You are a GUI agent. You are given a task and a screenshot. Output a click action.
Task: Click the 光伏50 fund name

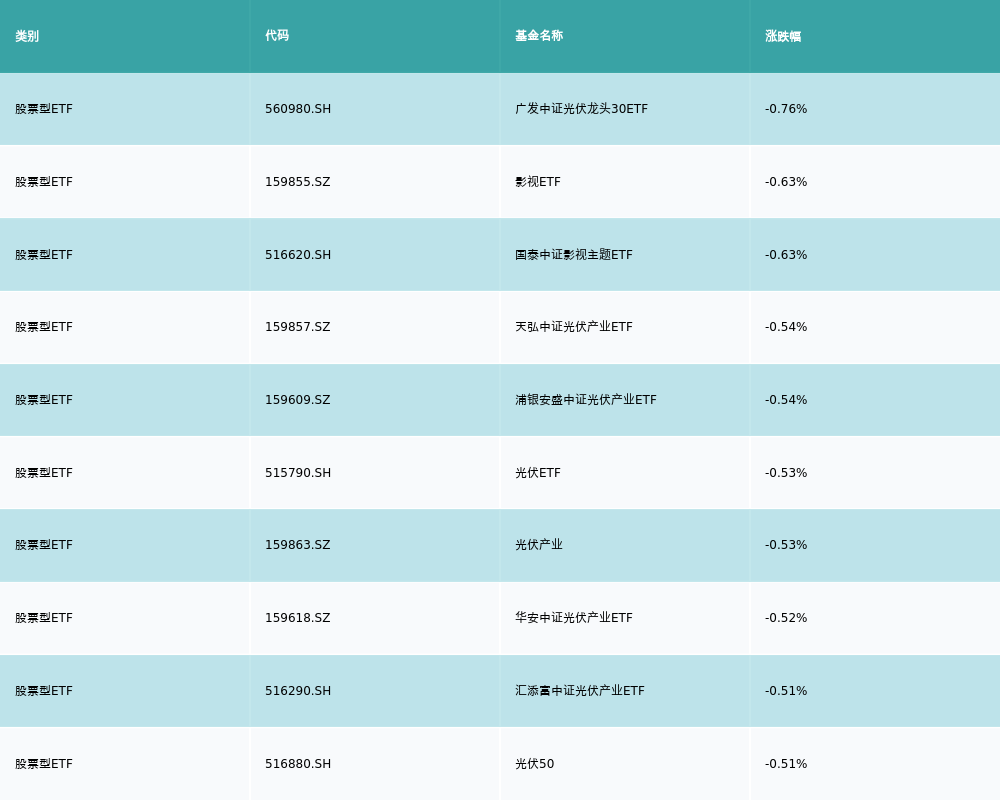tap(534, 764)
